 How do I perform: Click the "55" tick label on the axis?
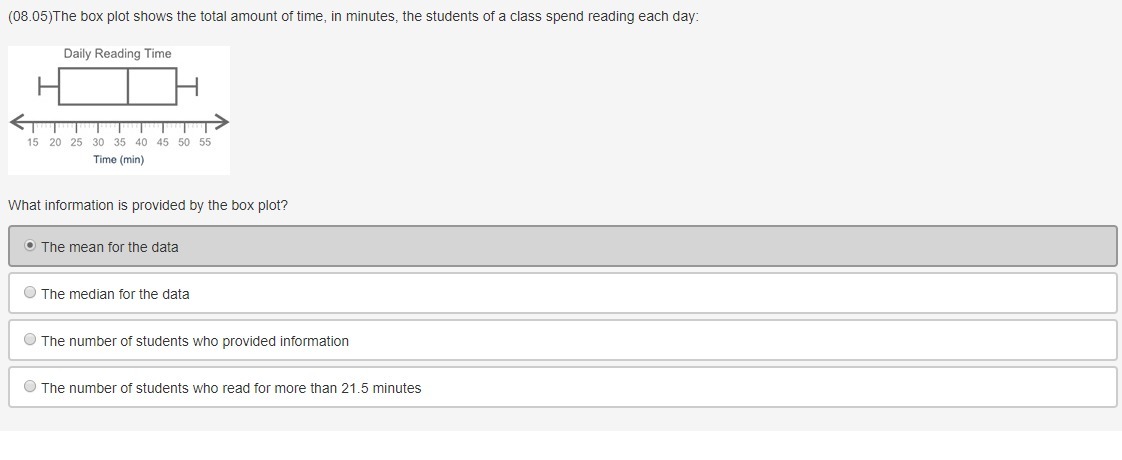pyautogui.click(x=205, y=143)
